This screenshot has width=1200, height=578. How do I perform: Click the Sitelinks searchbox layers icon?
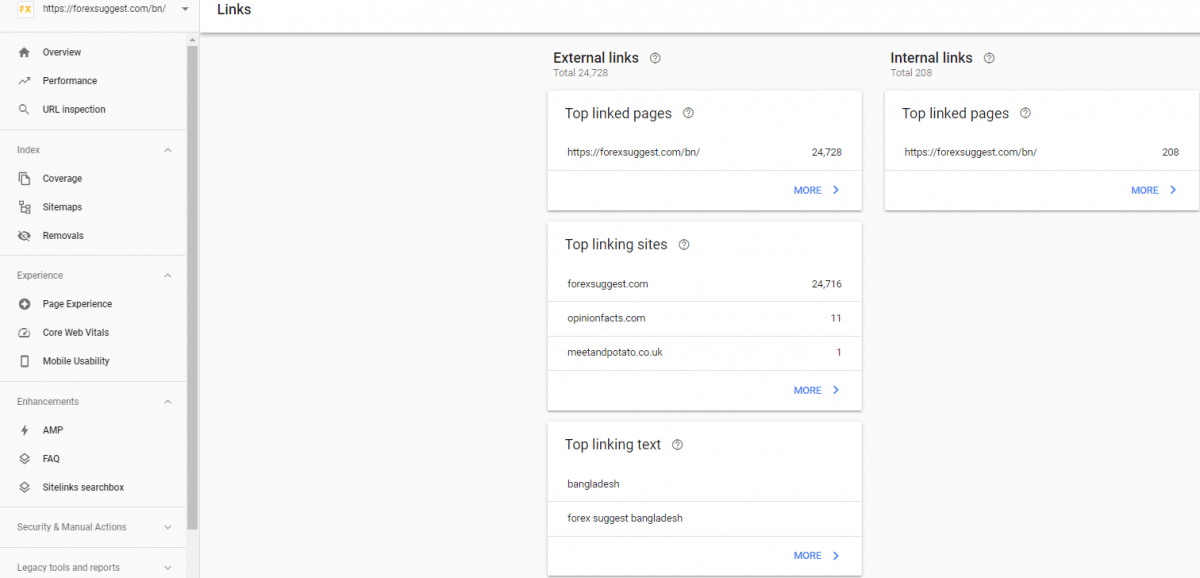[x=24, y=488]
